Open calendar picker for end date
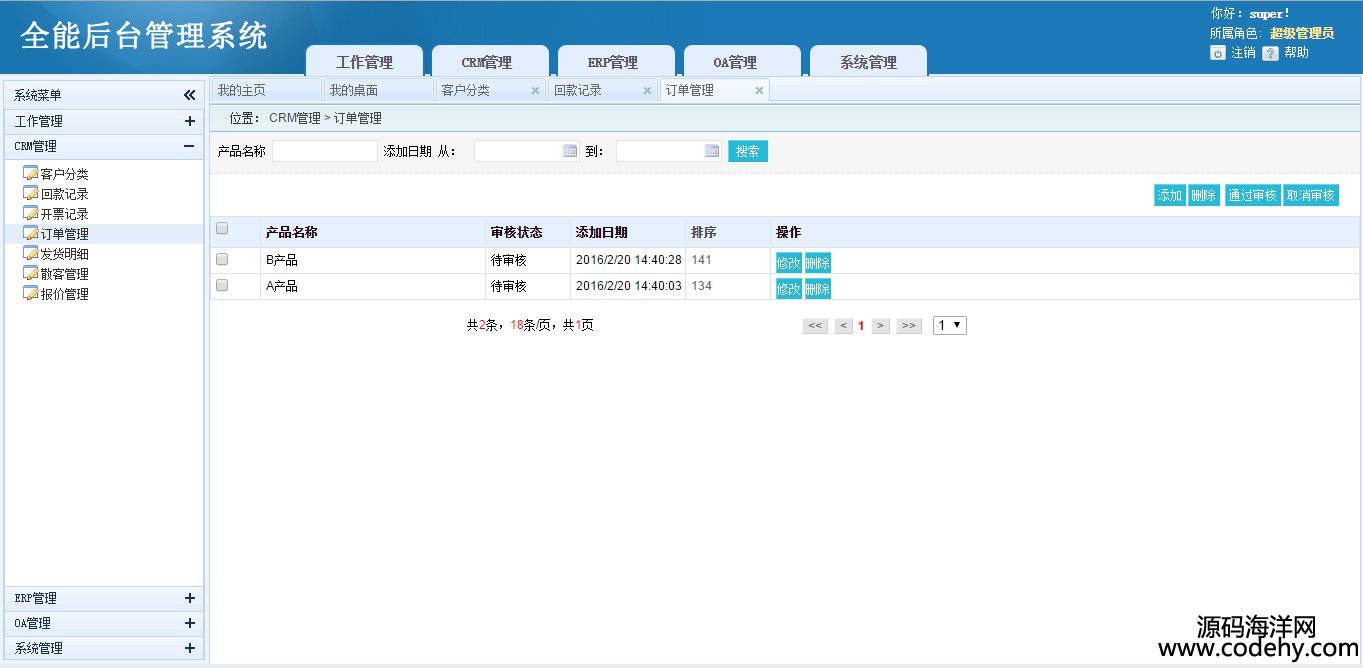Image resolution: width=1363 pixels, height=668 pixels. (x=712, y=151)
